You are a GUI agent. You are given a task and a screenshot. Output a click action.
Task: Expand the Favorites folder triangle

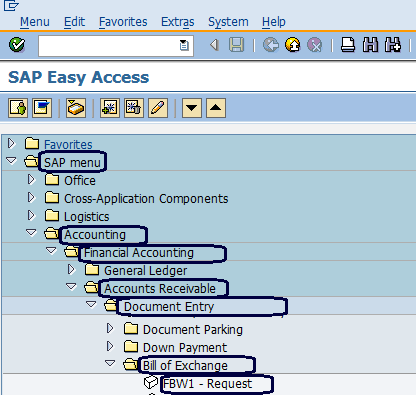pyautogui.click(x=12, y=144)
